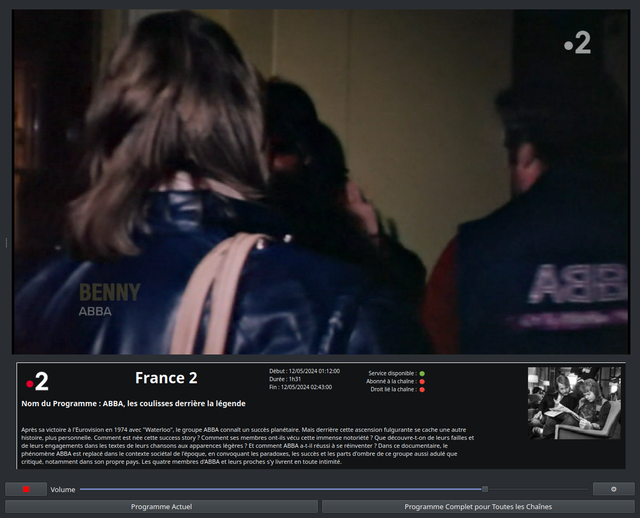Click the France 2 watermark in the video

[577, 43]
